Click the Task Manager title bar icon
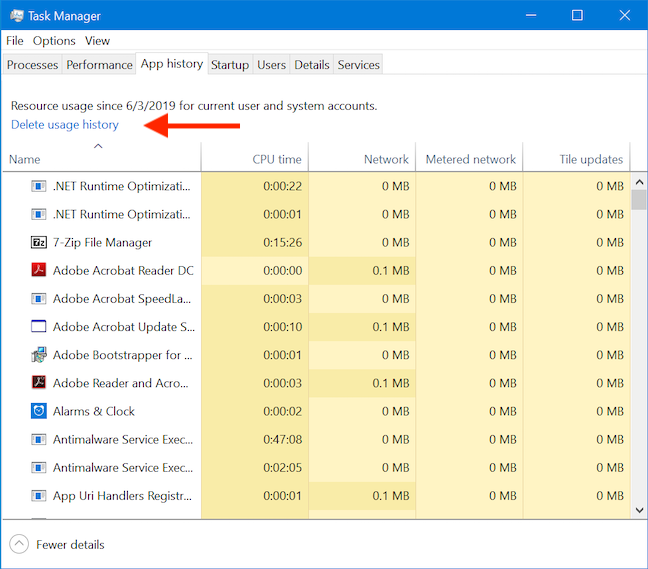The height and width of the screenshot is (569, 648). coord(17,16)
